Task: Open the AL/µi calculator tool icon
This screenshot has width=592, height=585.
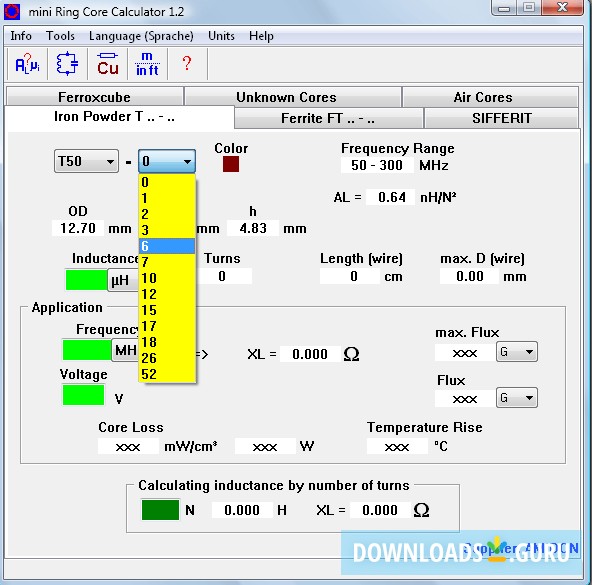Action: click(x=27, y=64)
